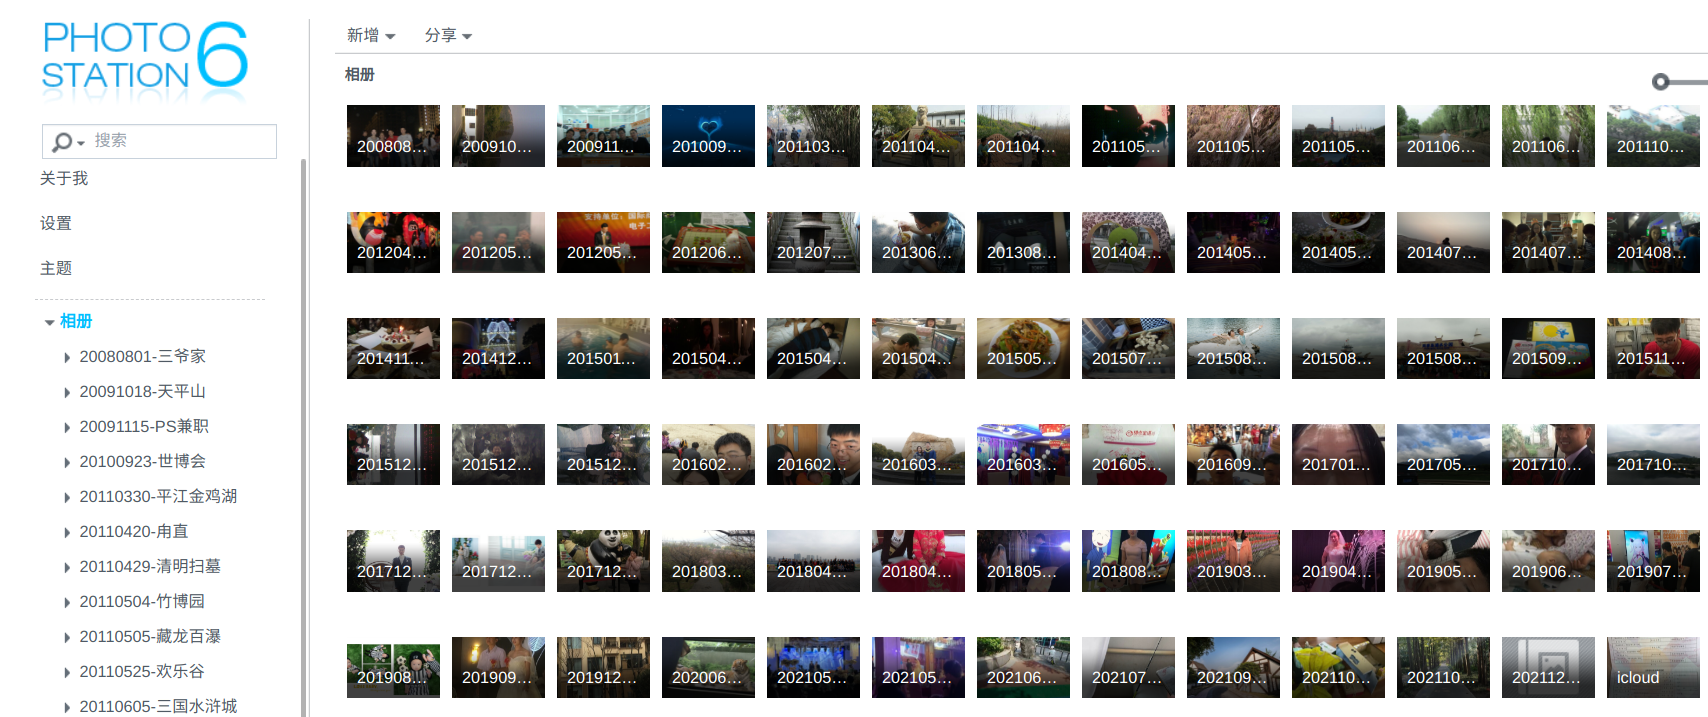
Task: Collapse the 相册 tree section
Action: click(49, 322)
